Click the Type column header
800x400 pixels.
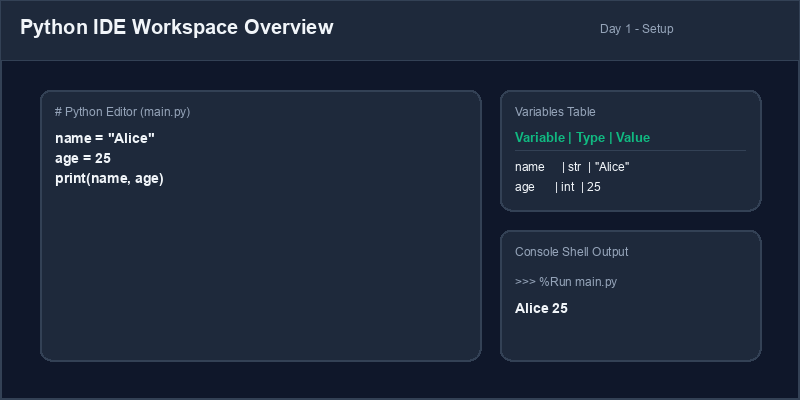coord(590,138)
